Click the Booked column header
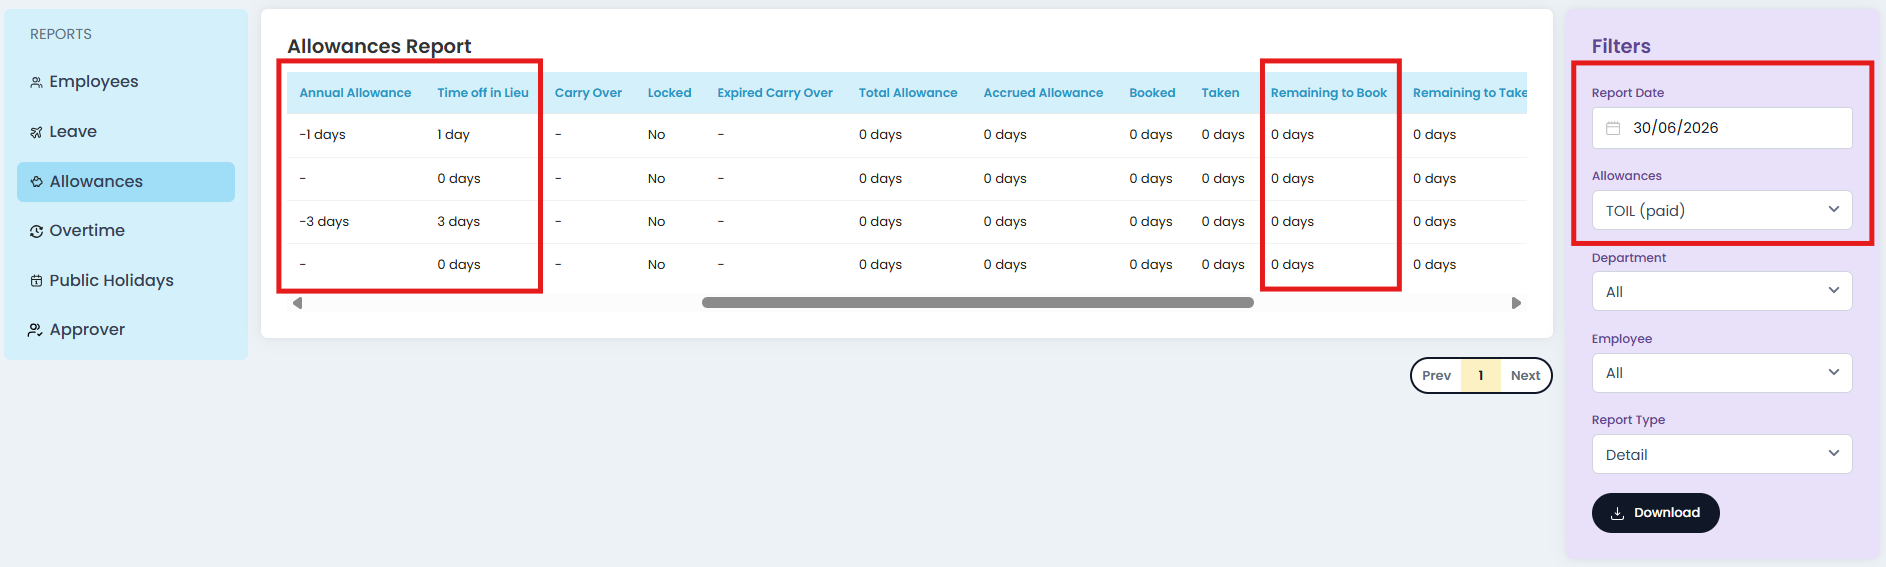 [1152, 93]
